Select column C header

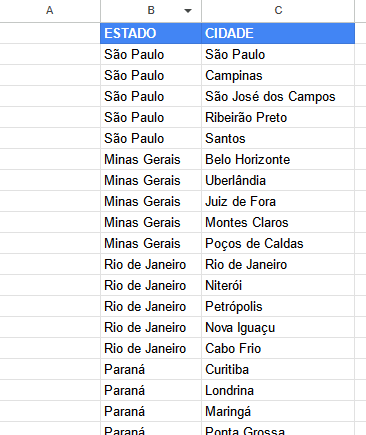coord(278,11)
